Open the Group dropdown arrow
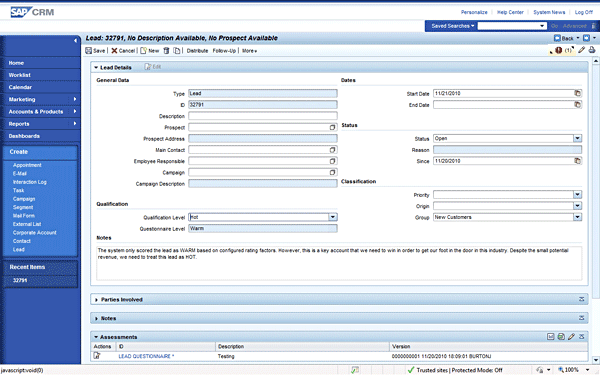The height and width of the screenshot is (375, 600). (x=577, y=217)
